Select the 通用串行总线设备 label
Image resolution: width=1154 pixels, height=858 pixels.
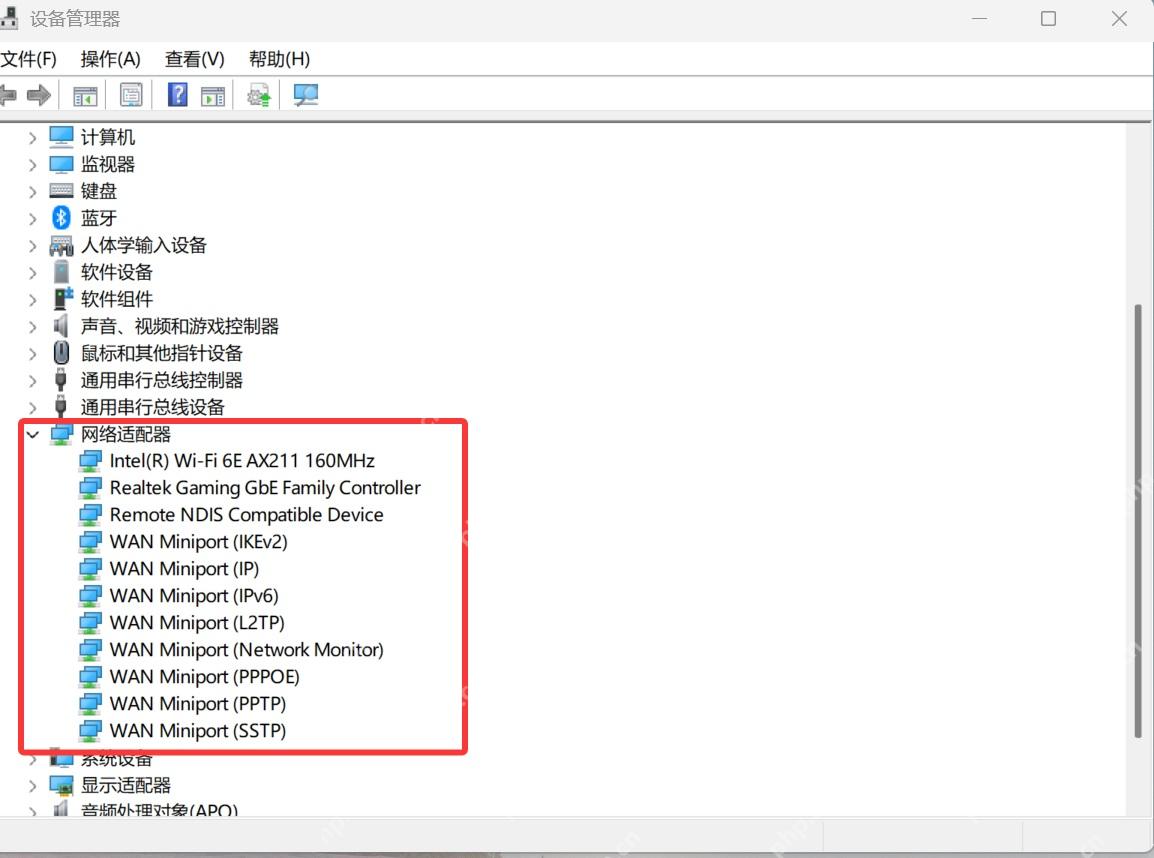coord(152,407)
